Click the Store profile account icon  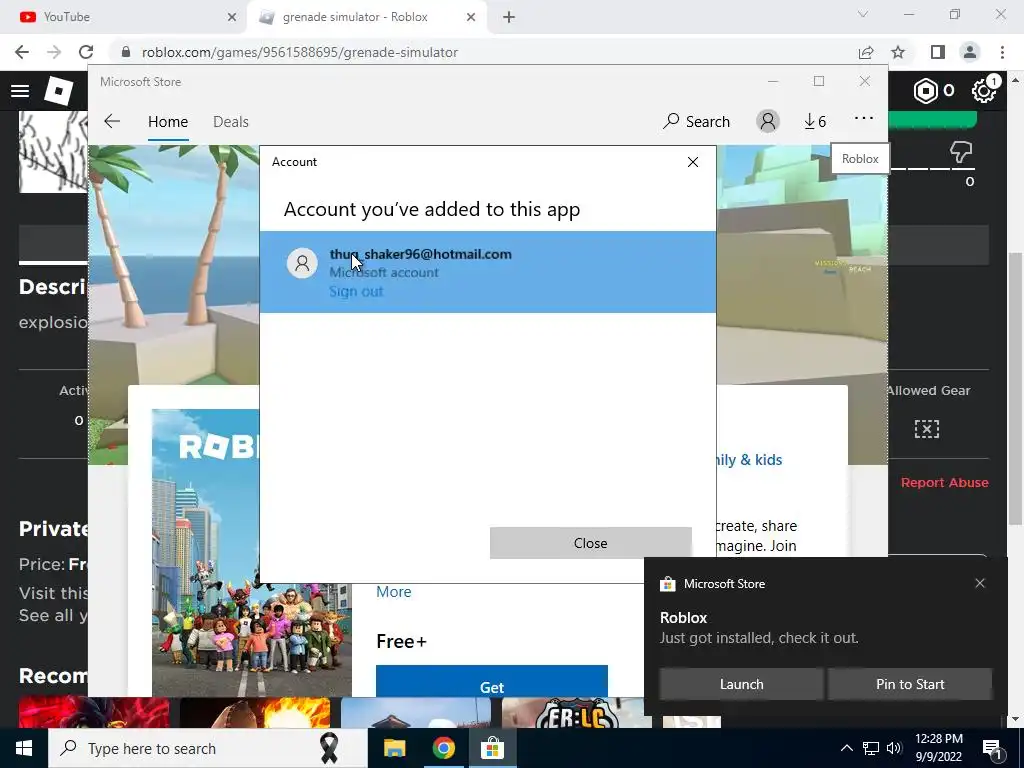[x=768, y=121]
